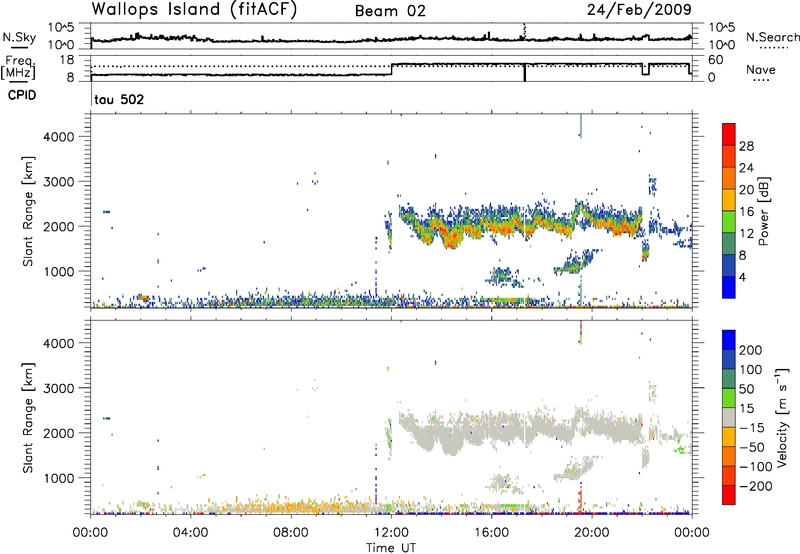Click the left '10^5' noise axis tick
Screen dimensions: 800x554
click(61, 27)
